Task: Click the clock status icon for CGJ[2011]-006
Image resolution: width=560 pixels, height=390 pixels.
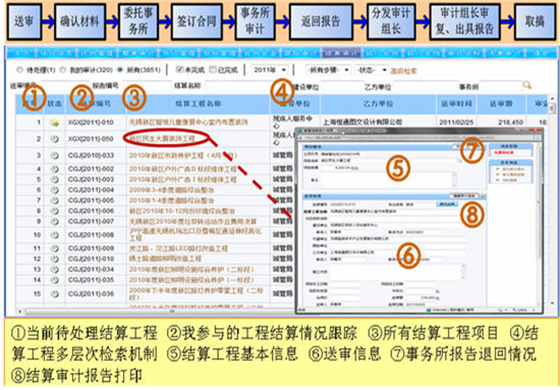Action: coord(54,211)
